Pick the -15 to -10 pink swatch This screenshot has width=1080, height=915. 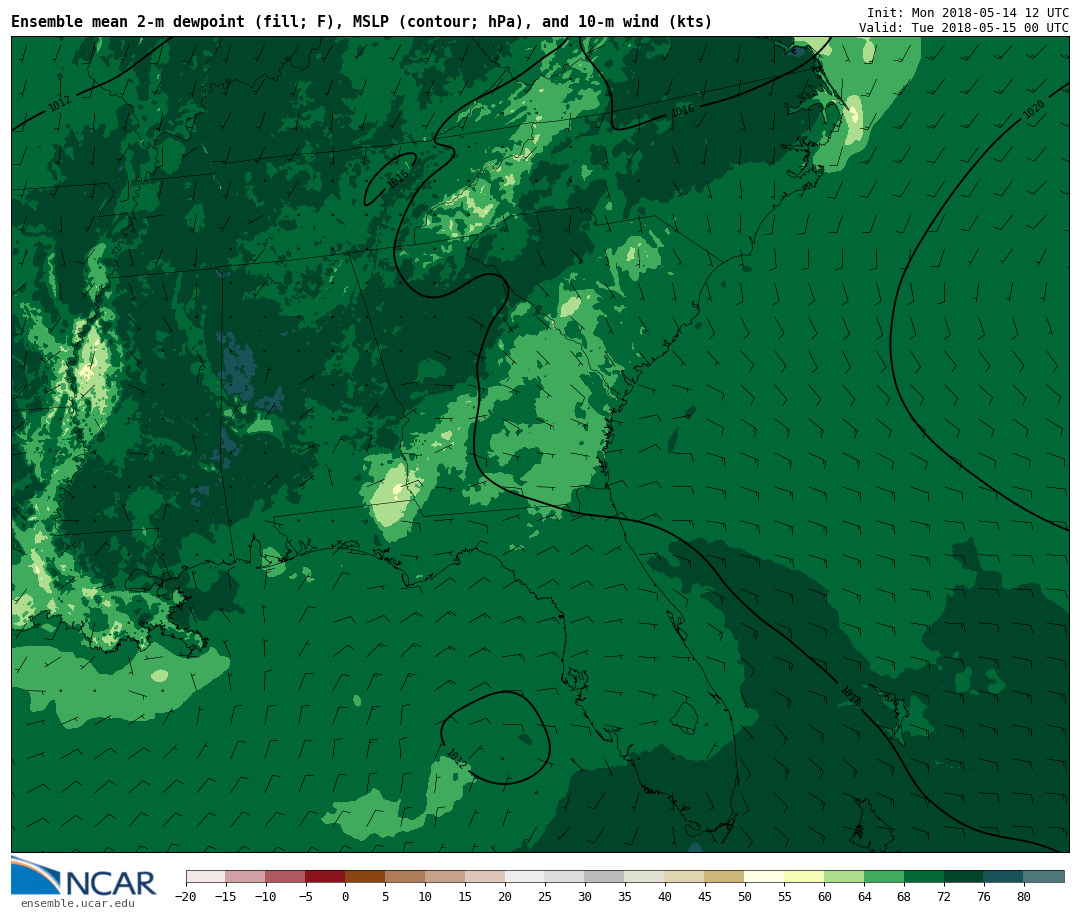[x=246, y=877]
